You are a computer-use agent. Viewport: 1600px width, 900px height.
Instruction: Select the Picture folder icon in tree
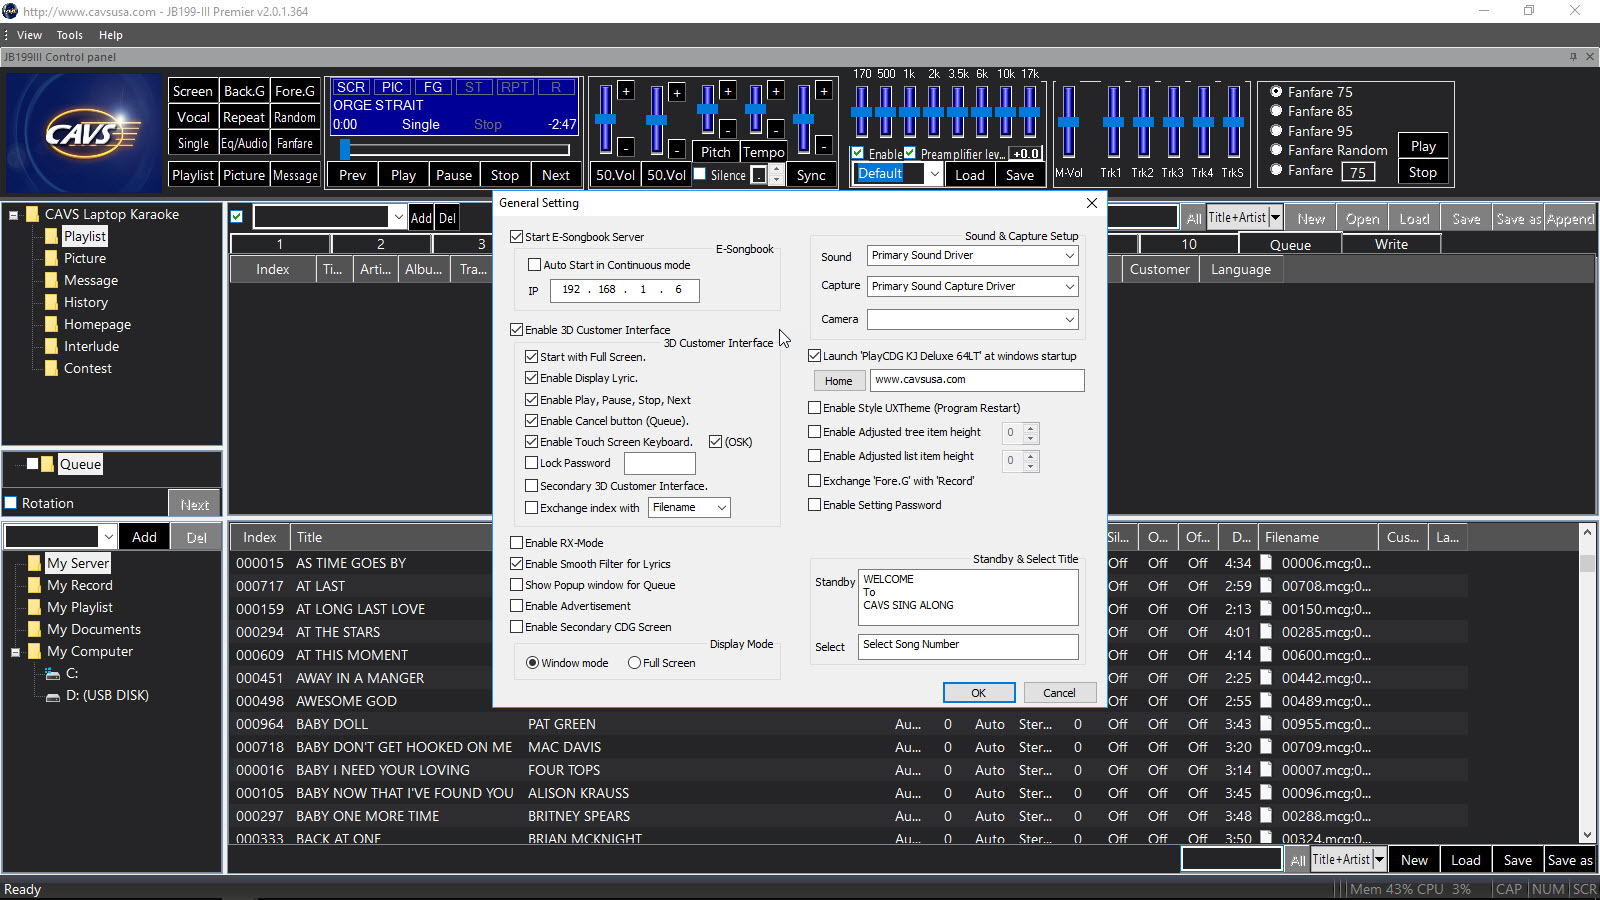coord(51,258)
